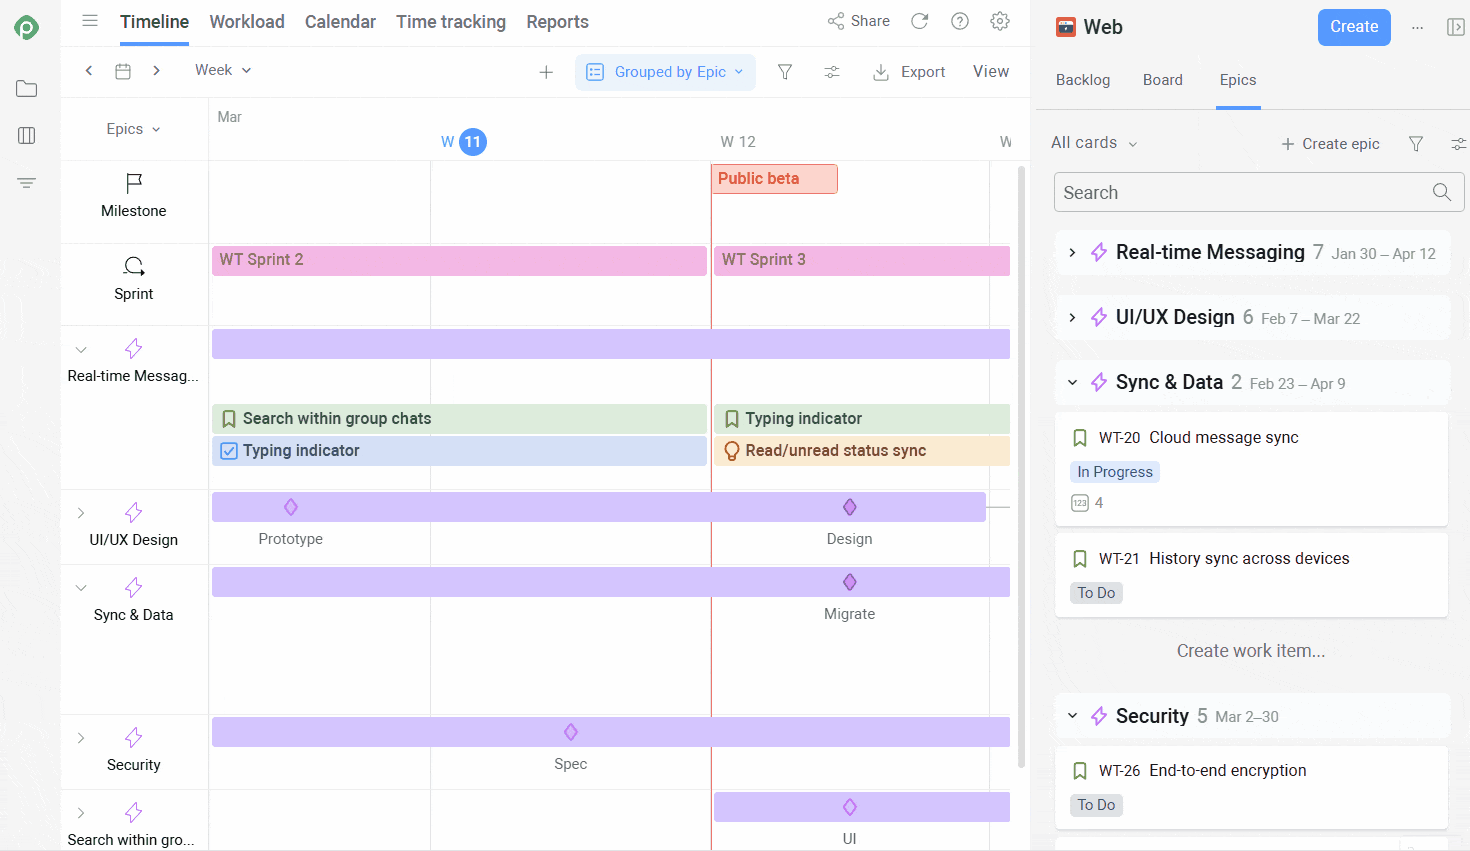Collapse the right panel using sidebar icon
Screen dimensions: 1470x851
click(1456, 27)
